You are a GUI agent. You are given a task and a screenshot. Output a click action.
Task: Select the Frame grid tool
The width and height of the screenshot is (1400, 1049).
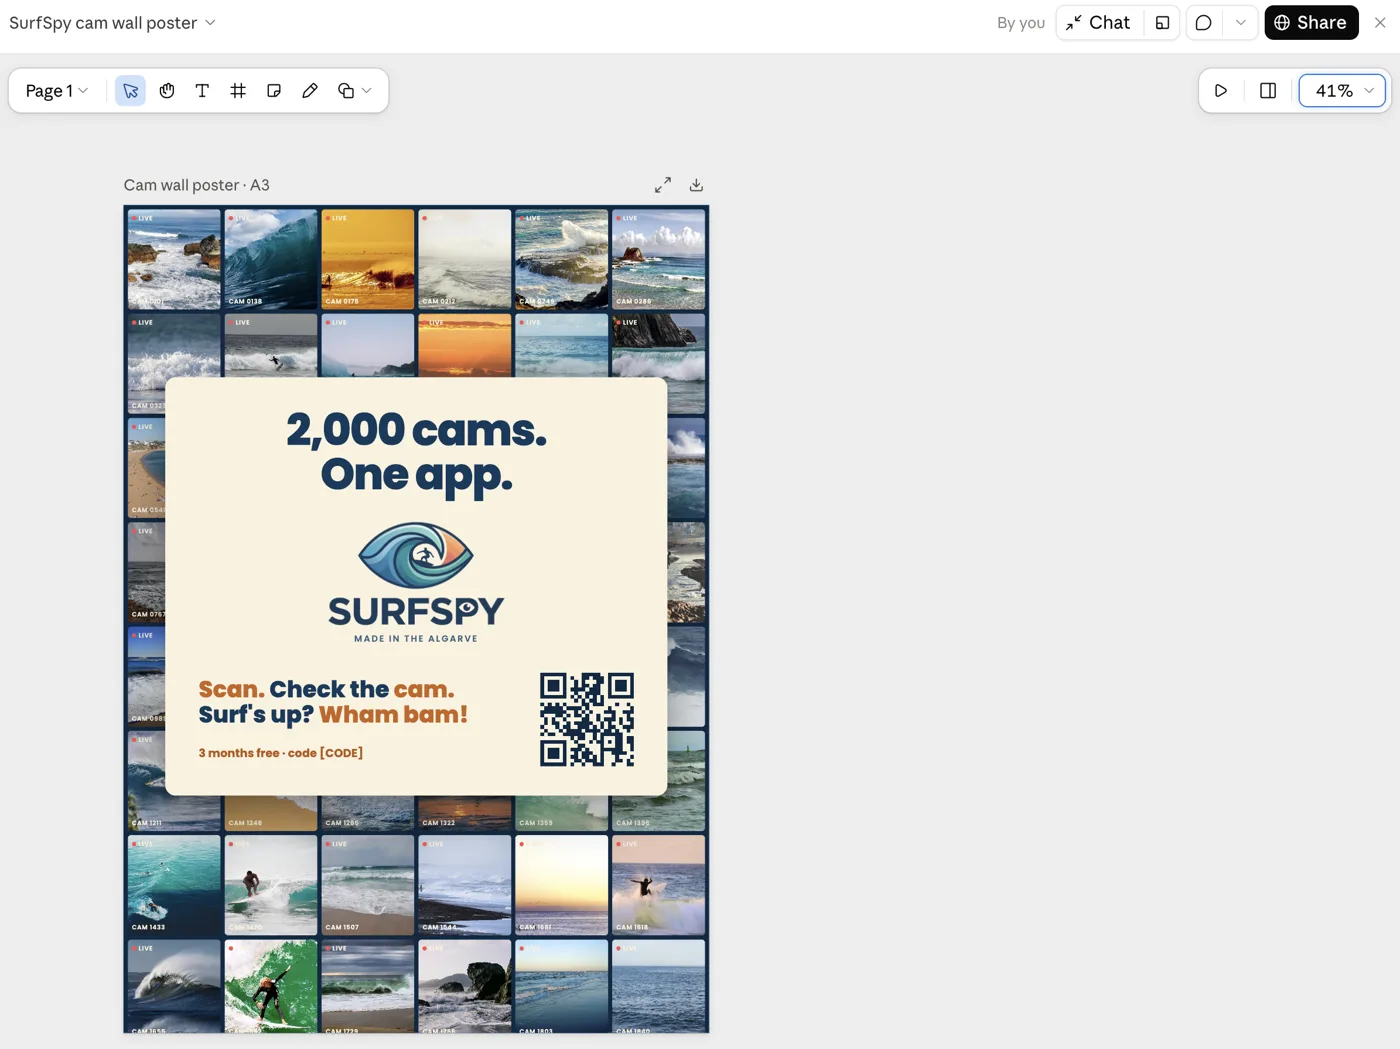coord(238,91)
